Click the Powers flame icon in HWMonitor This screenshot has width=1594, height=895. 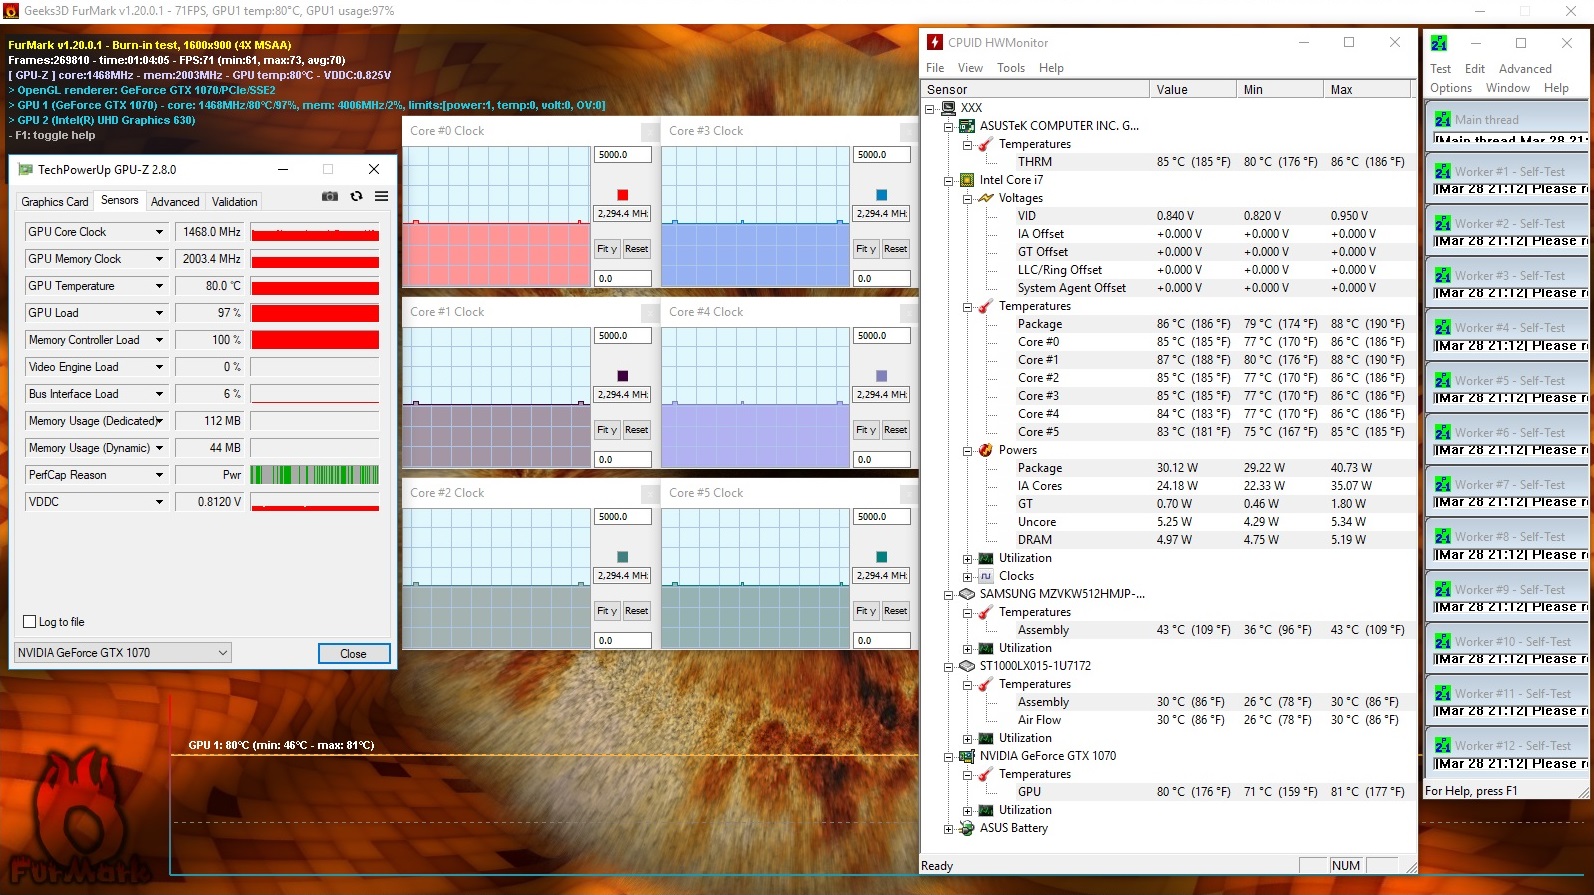click(986, 450)
